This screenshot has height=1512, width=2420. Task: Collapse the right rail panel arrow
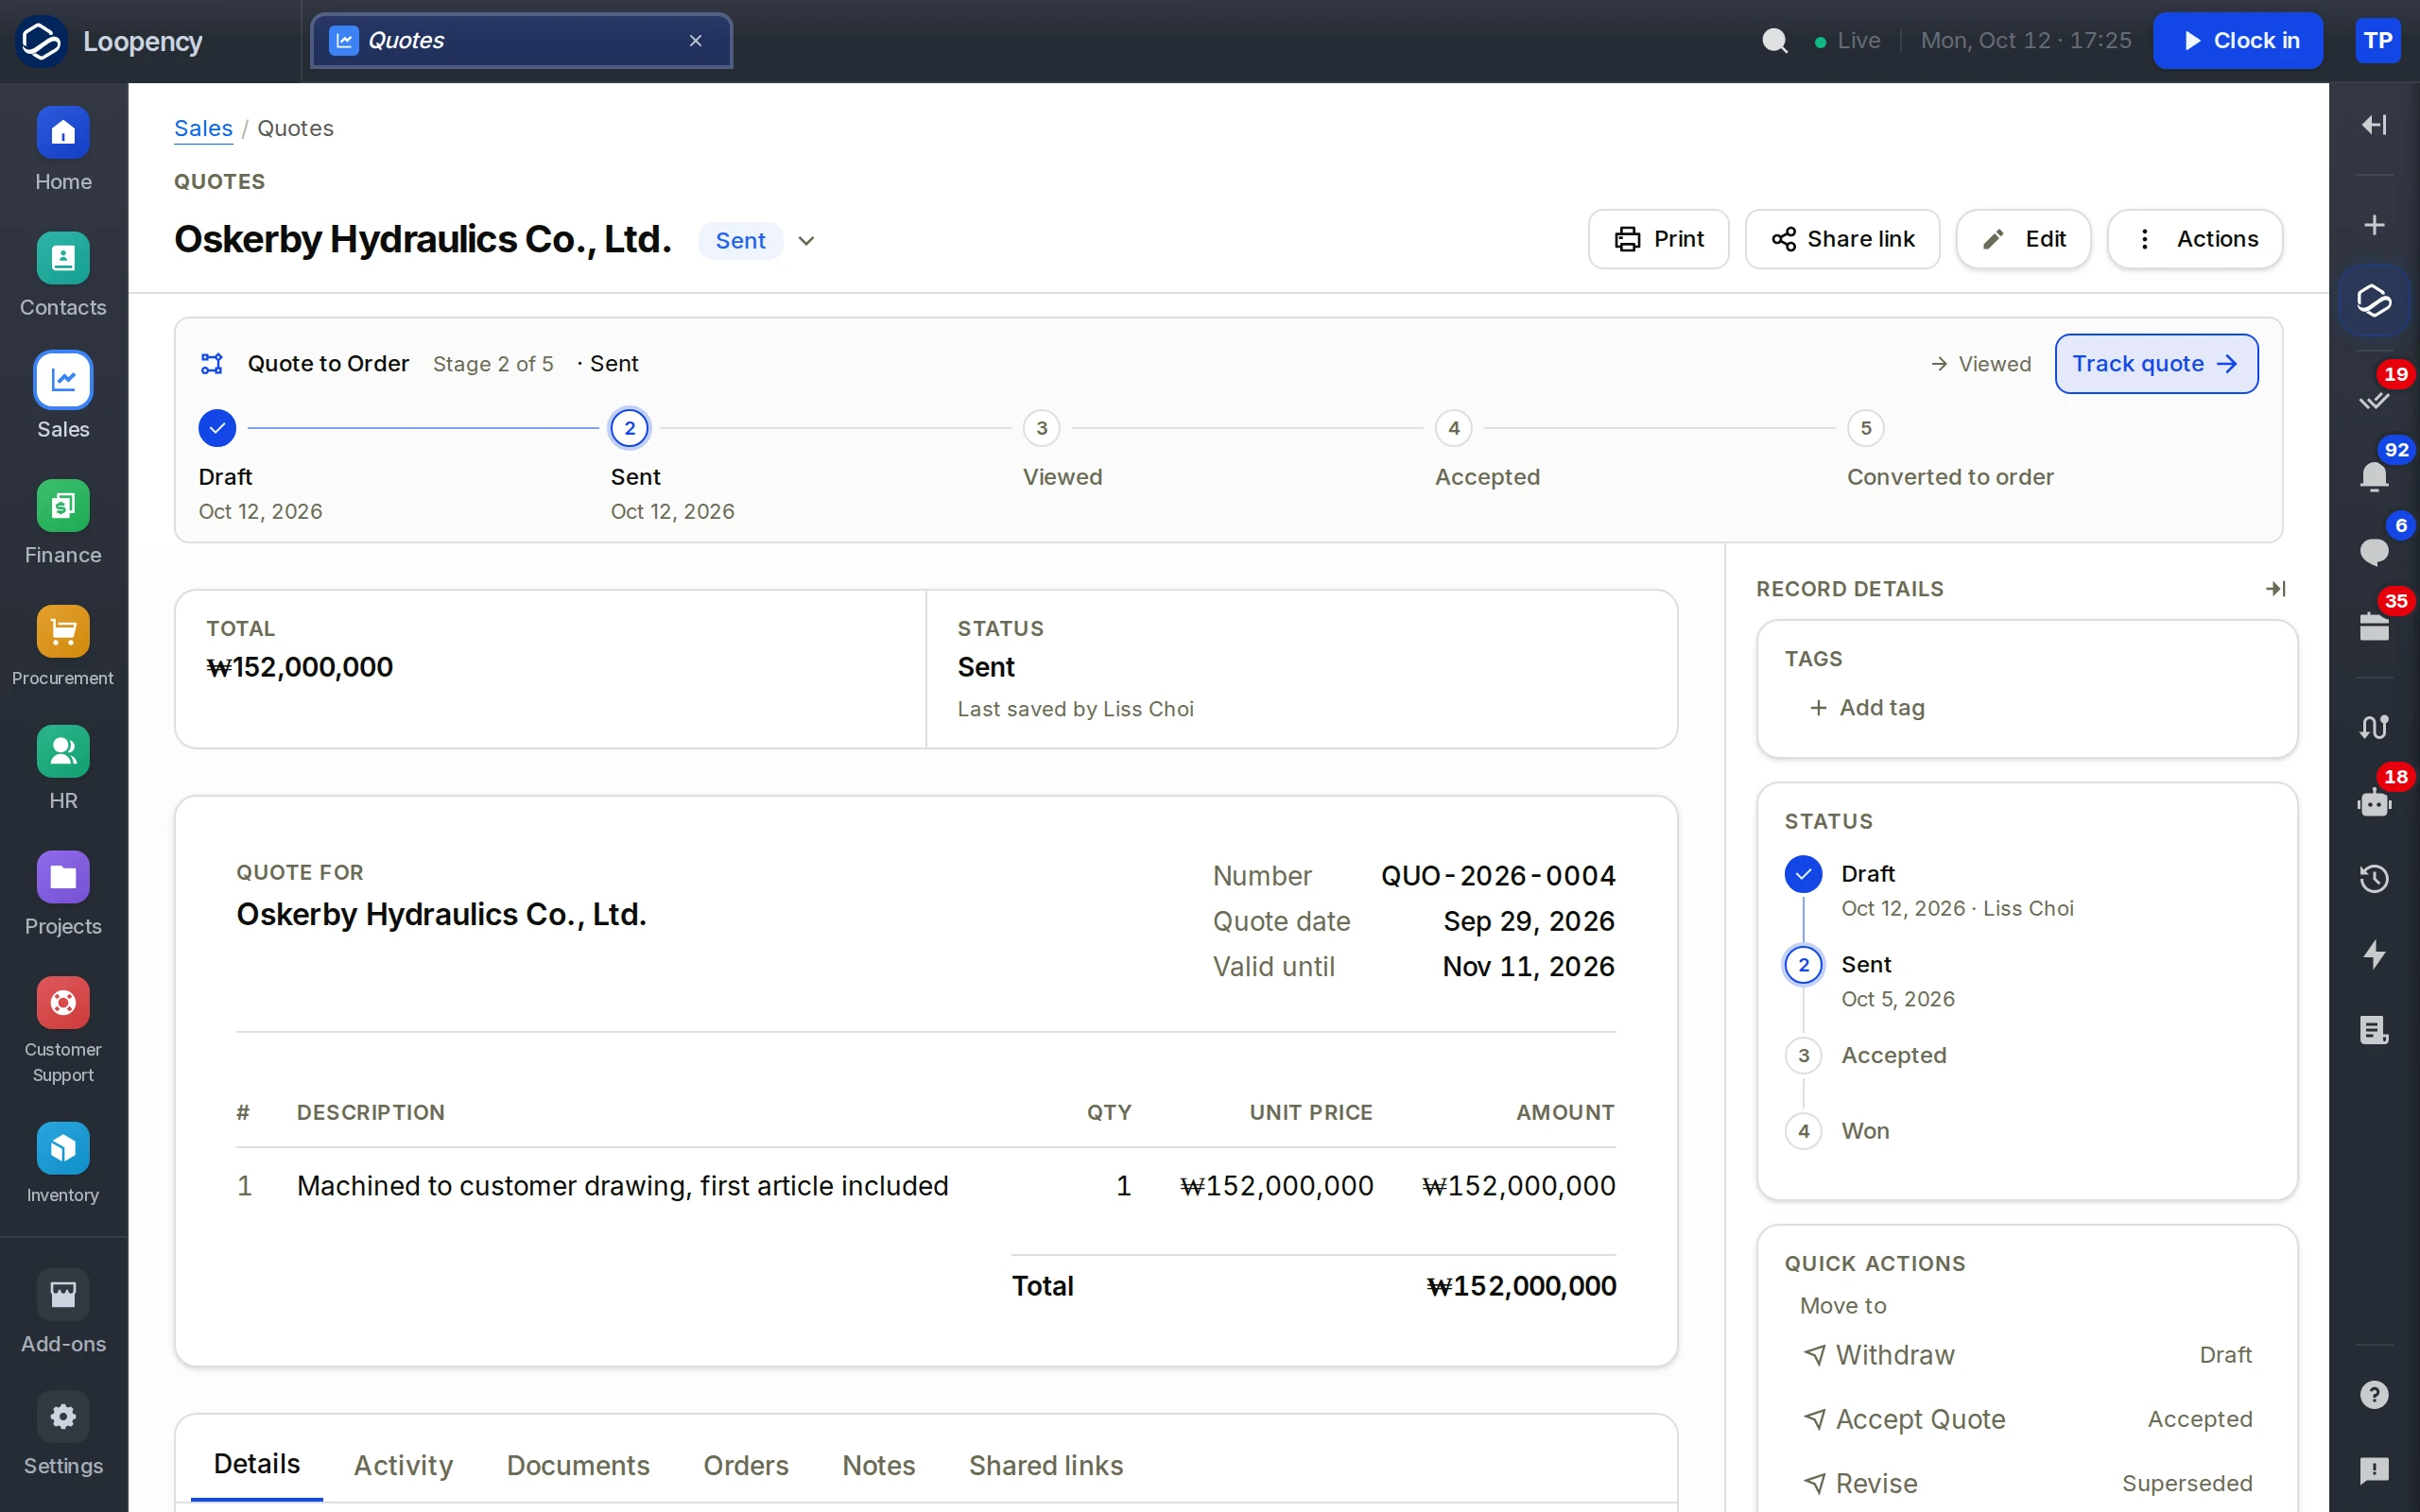click(x=2374, y=125)
